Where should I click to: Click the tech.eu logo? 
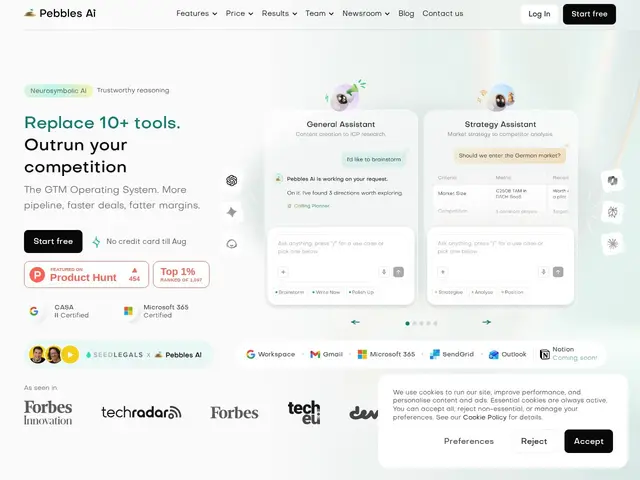point(304,412)
